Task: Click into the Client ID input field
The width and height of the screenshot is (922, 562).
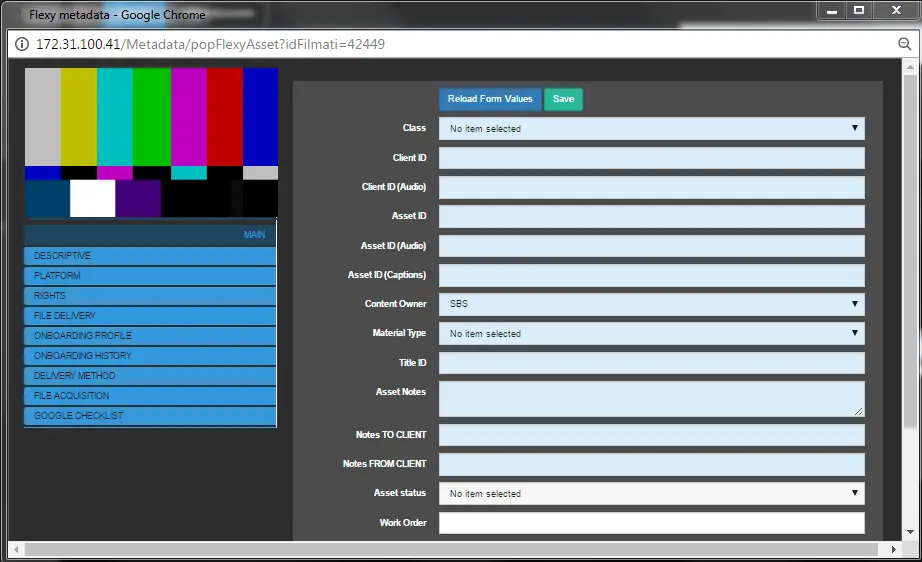Action: 651,158
